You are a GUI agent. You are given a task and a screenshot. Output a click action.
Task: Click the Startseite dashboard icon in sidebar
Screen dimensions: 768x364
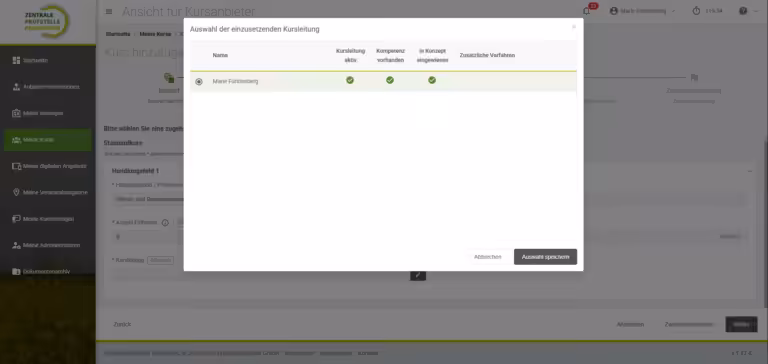pyautogui.click(x=16, y=60)
